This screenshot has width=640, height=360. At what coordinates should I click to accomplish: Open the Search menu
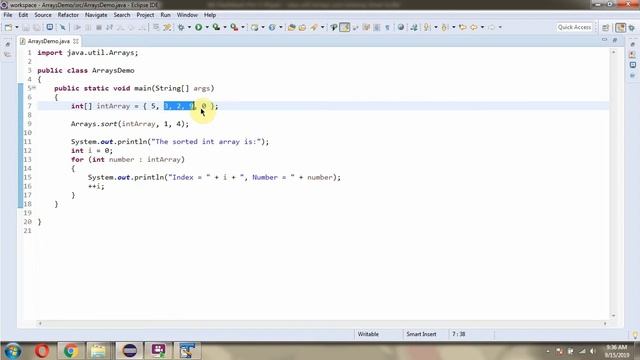(122, 15)
